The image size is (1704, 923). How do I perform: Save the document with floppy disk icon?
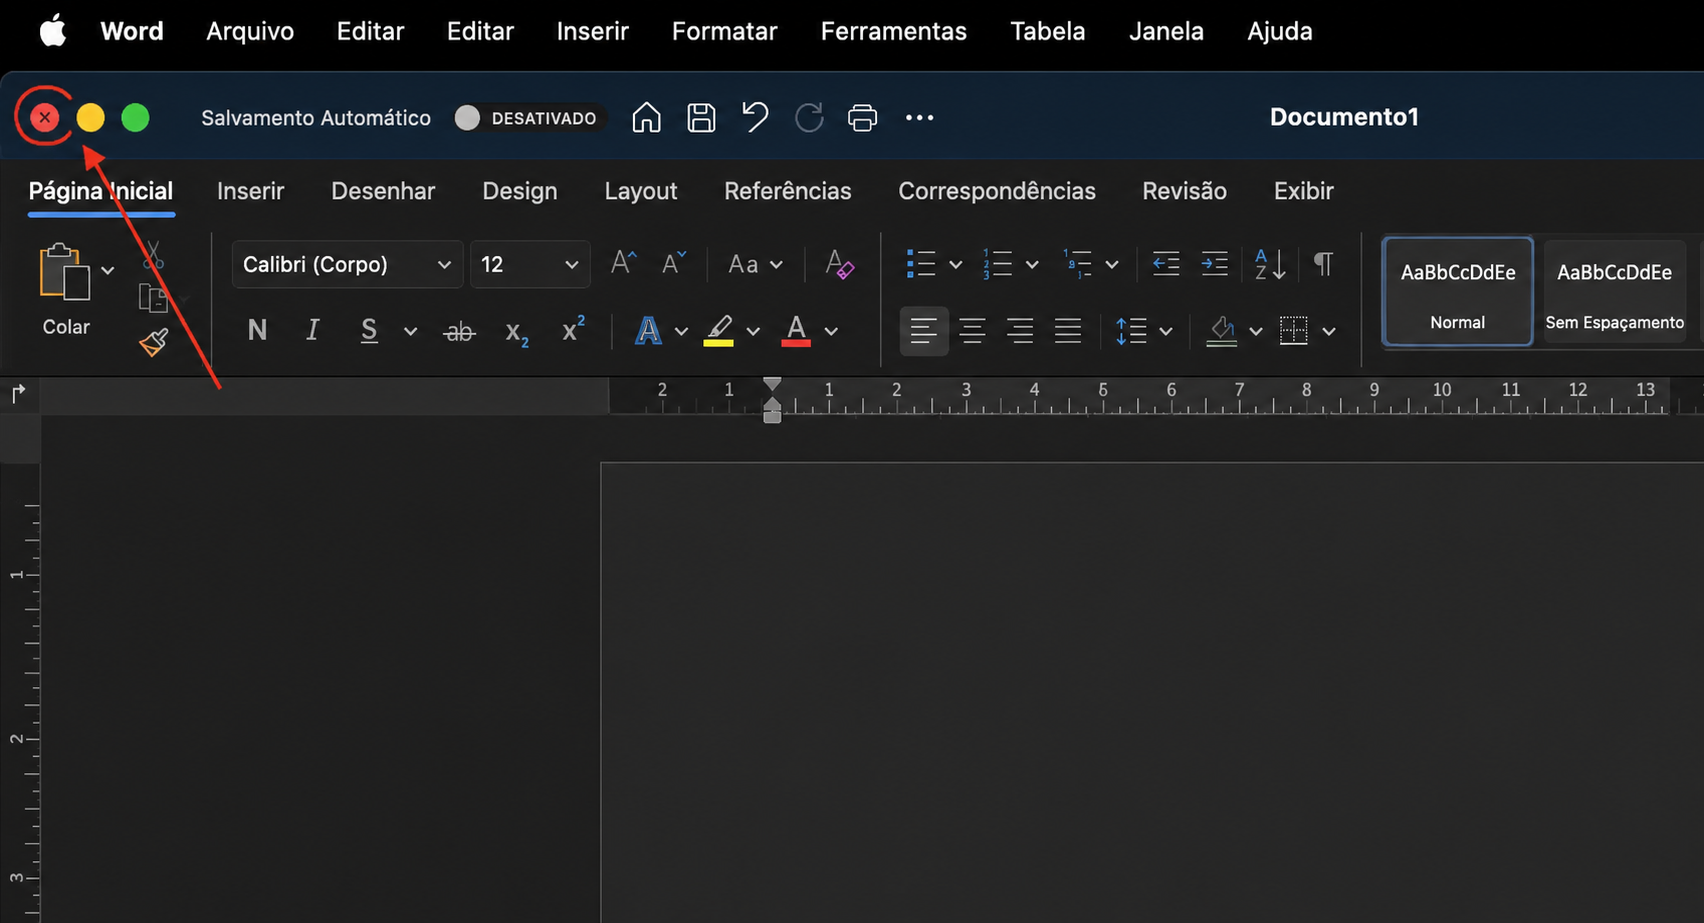click(701, 117)
